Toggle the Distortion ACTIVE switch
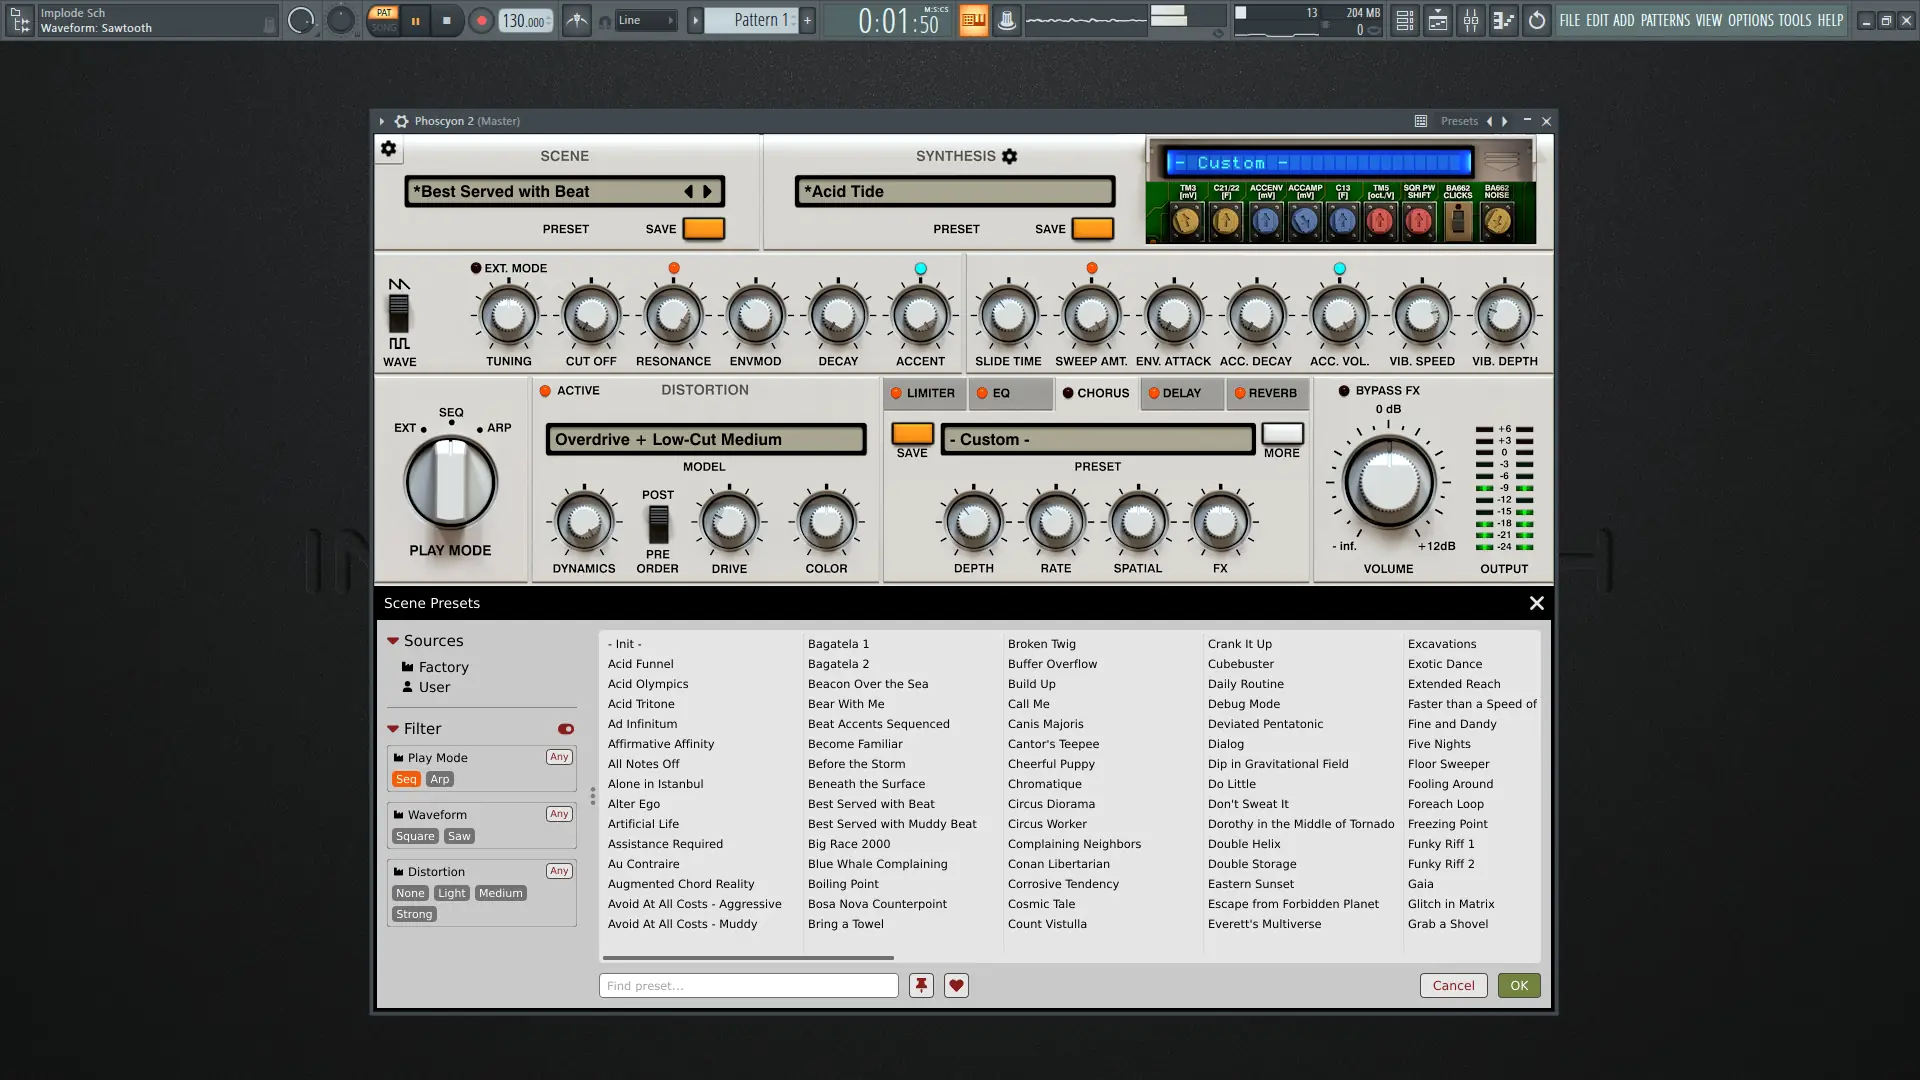This screenshot has width=1920, height=1080. (x=546, y=391)
